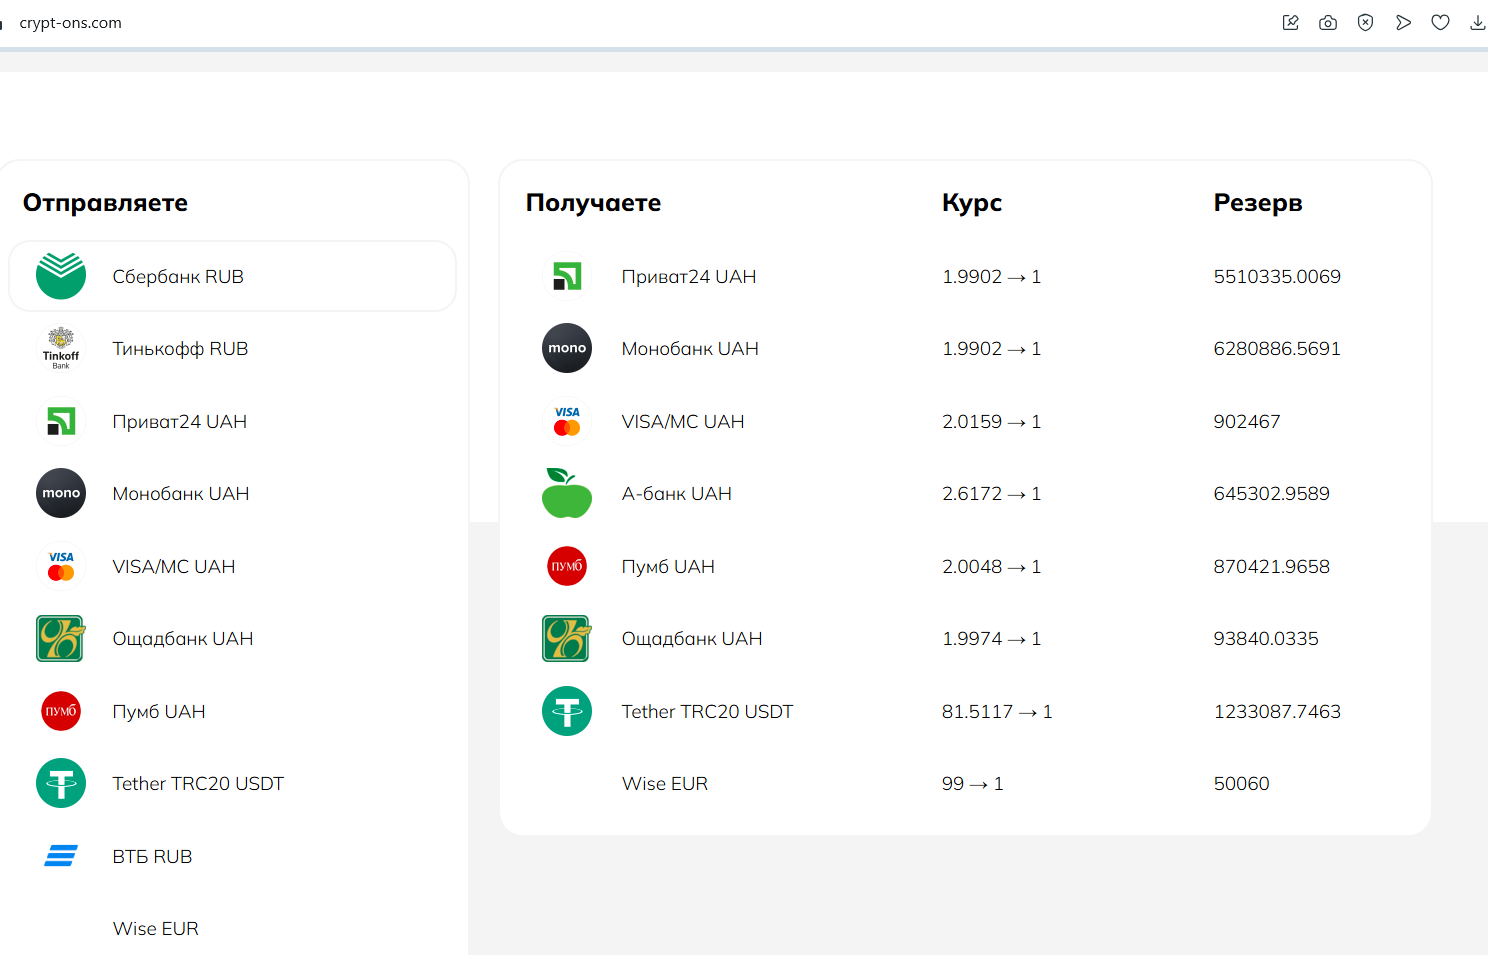The width and height of the screenshot is (1488, 955).
Task: Click the Курс column header
Action: [971, 203]
